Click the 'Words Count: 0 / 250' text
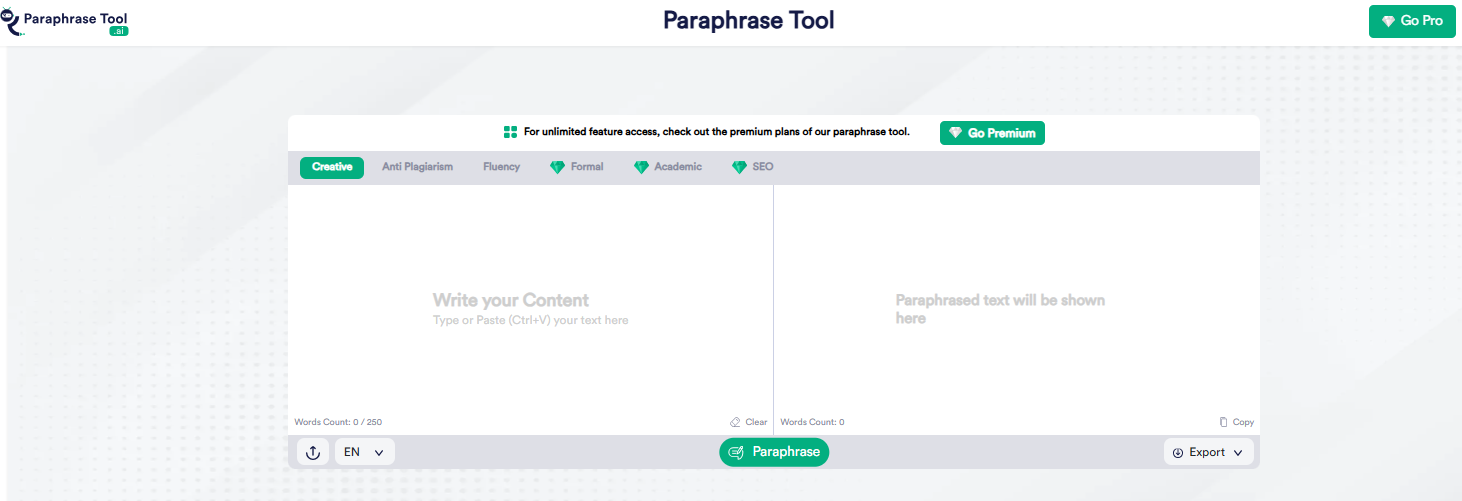This screenshot has height=501, width=1462. point(338,422)
